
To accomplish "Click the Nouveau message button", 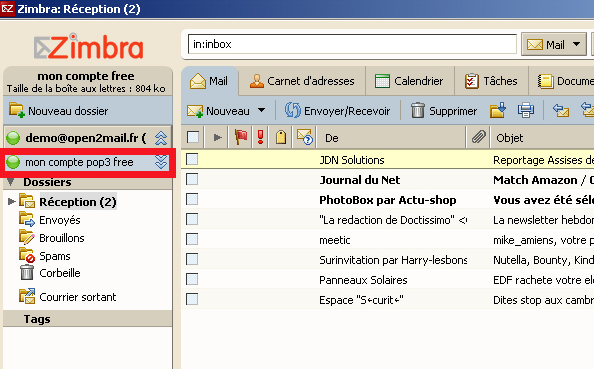I will coord(219,111).
